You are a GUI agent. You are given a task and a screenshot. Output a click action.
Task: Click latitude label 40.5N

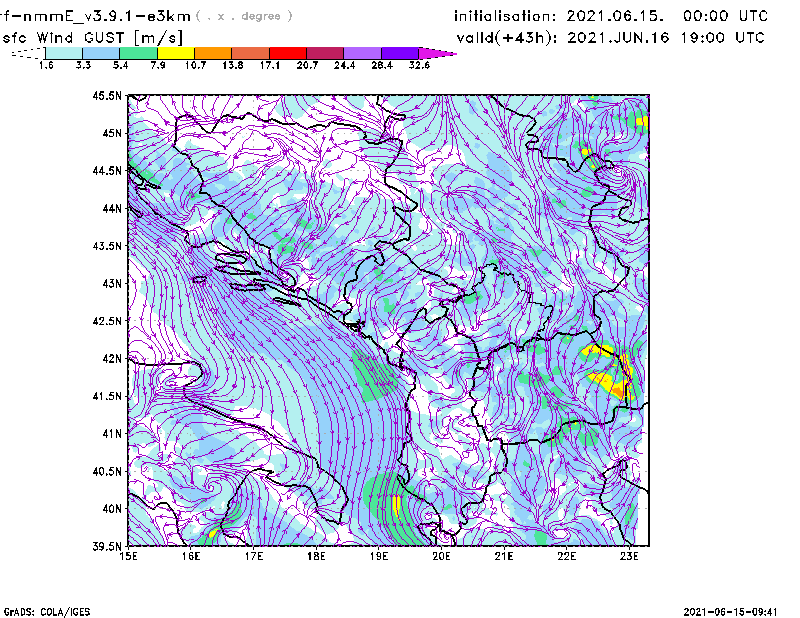[107, 471]
